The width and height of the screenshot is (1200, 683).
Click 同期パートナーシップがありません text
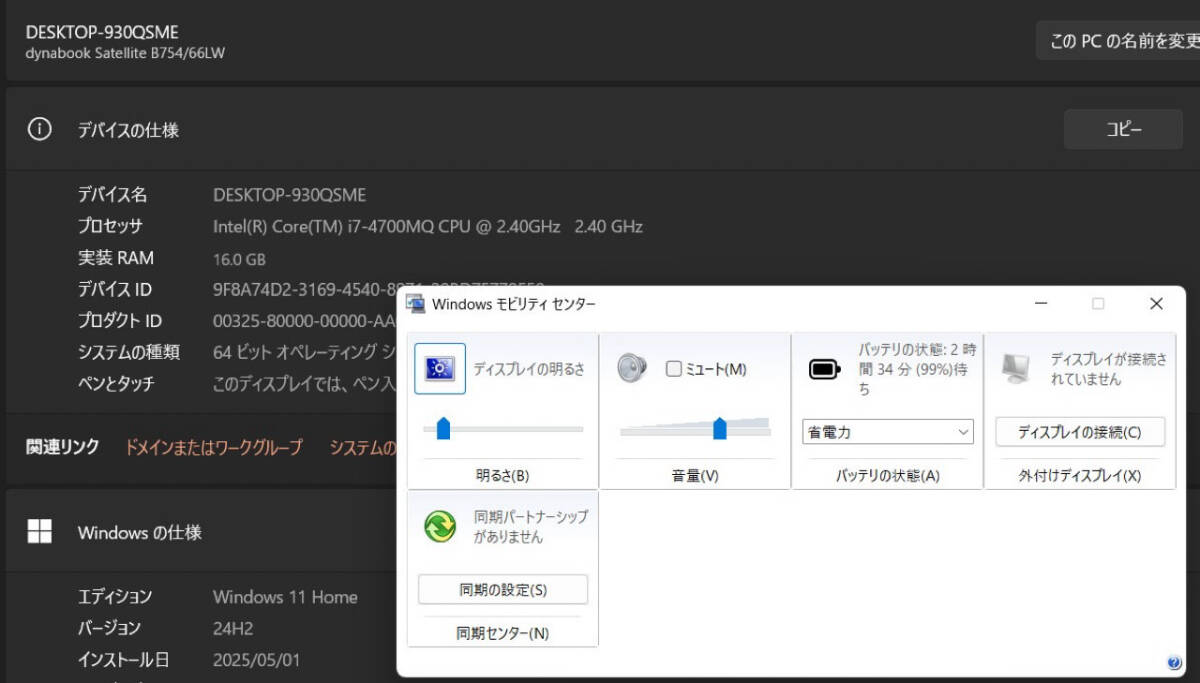530,527
